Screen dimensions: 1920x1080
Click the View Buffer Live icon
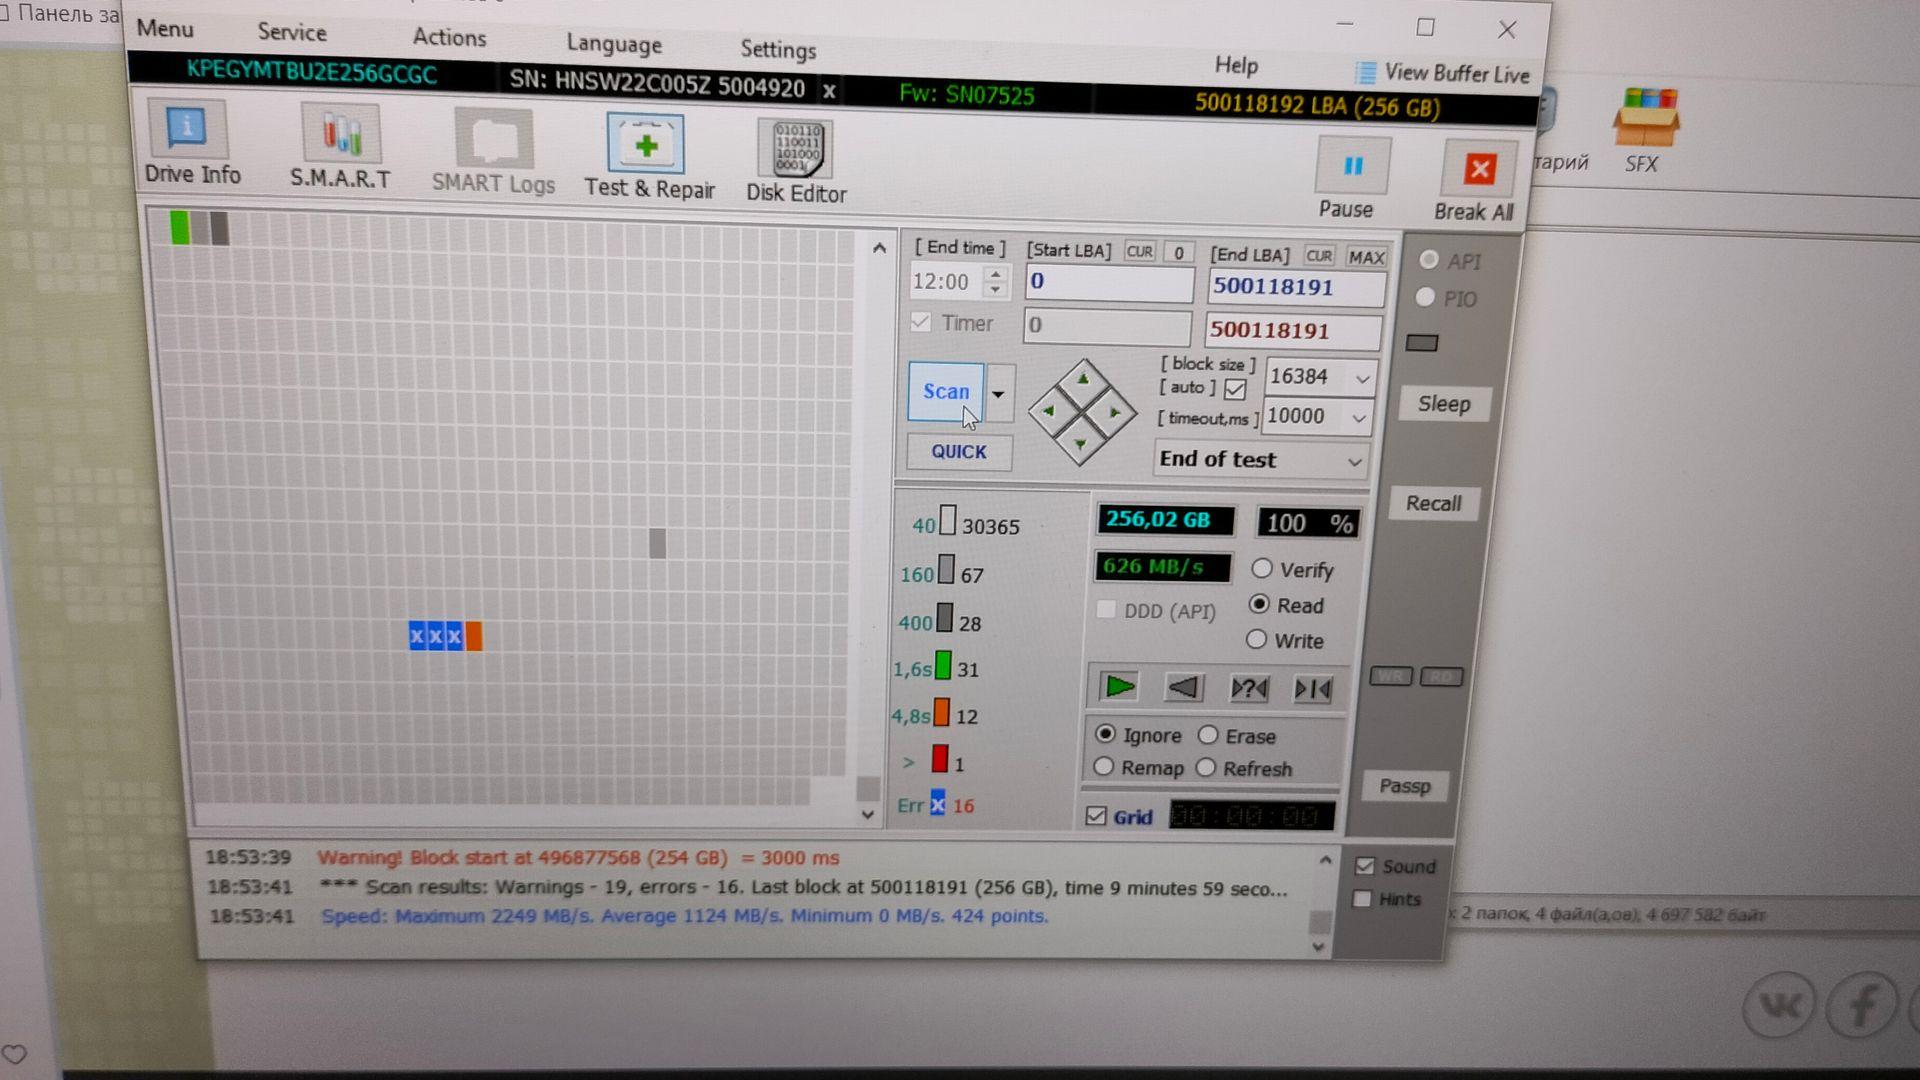coord(1365,74)
